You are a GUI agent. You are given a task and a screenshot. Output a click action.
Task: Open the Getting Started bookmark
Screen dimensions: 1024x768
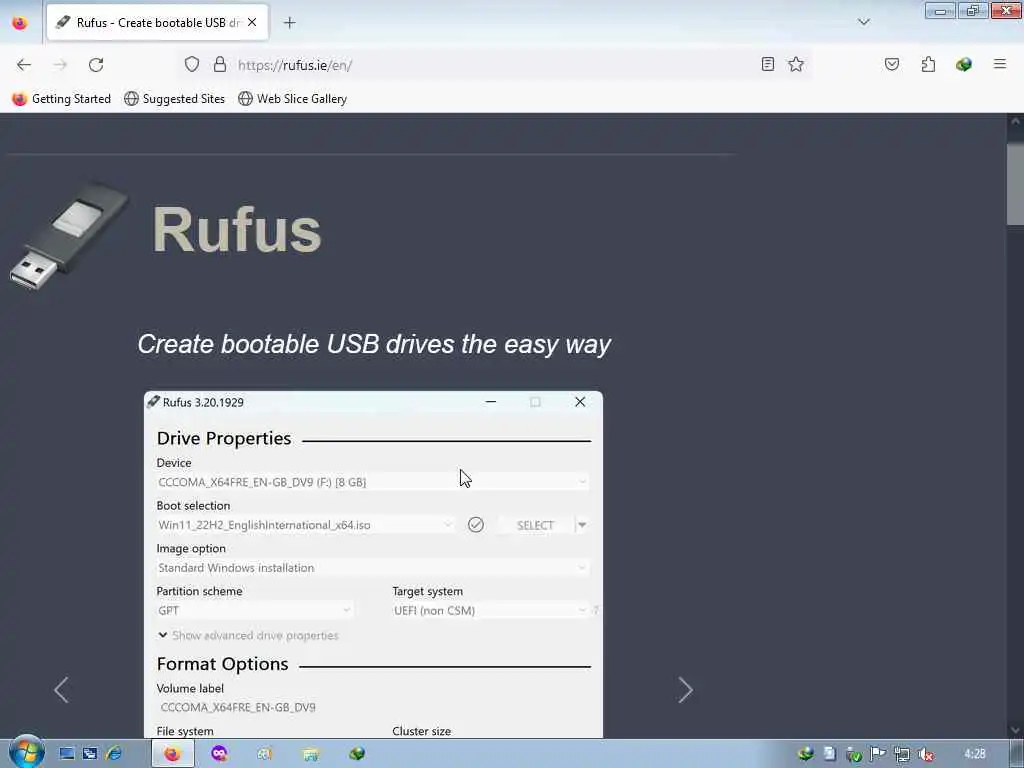(61, 99)
